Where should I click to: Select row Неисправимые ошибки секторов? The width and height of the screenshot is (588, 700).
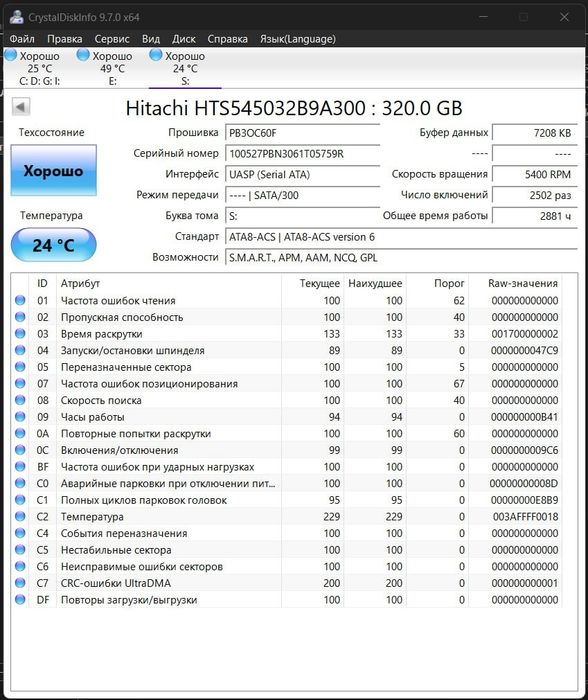pyautogui.click(x=287, y=566)
